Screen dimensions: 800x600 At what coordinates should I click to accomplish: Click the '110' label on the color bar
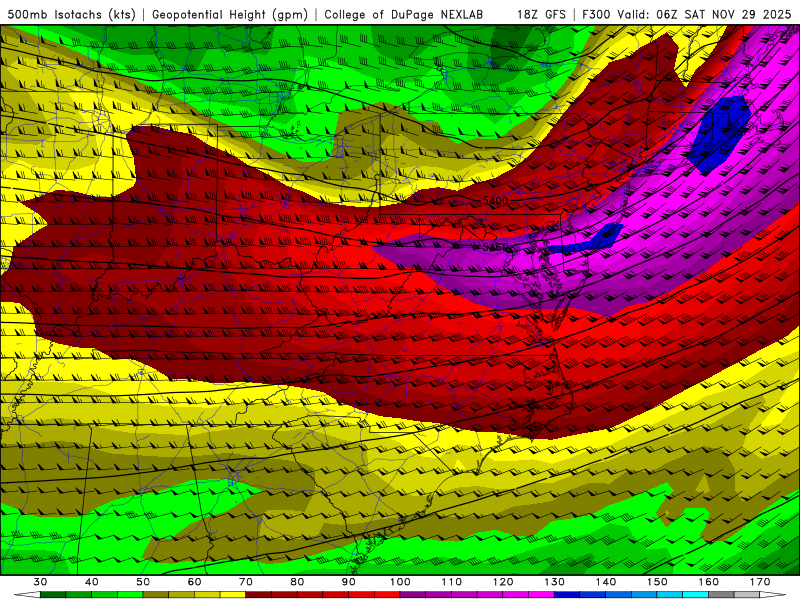point(452,582)
